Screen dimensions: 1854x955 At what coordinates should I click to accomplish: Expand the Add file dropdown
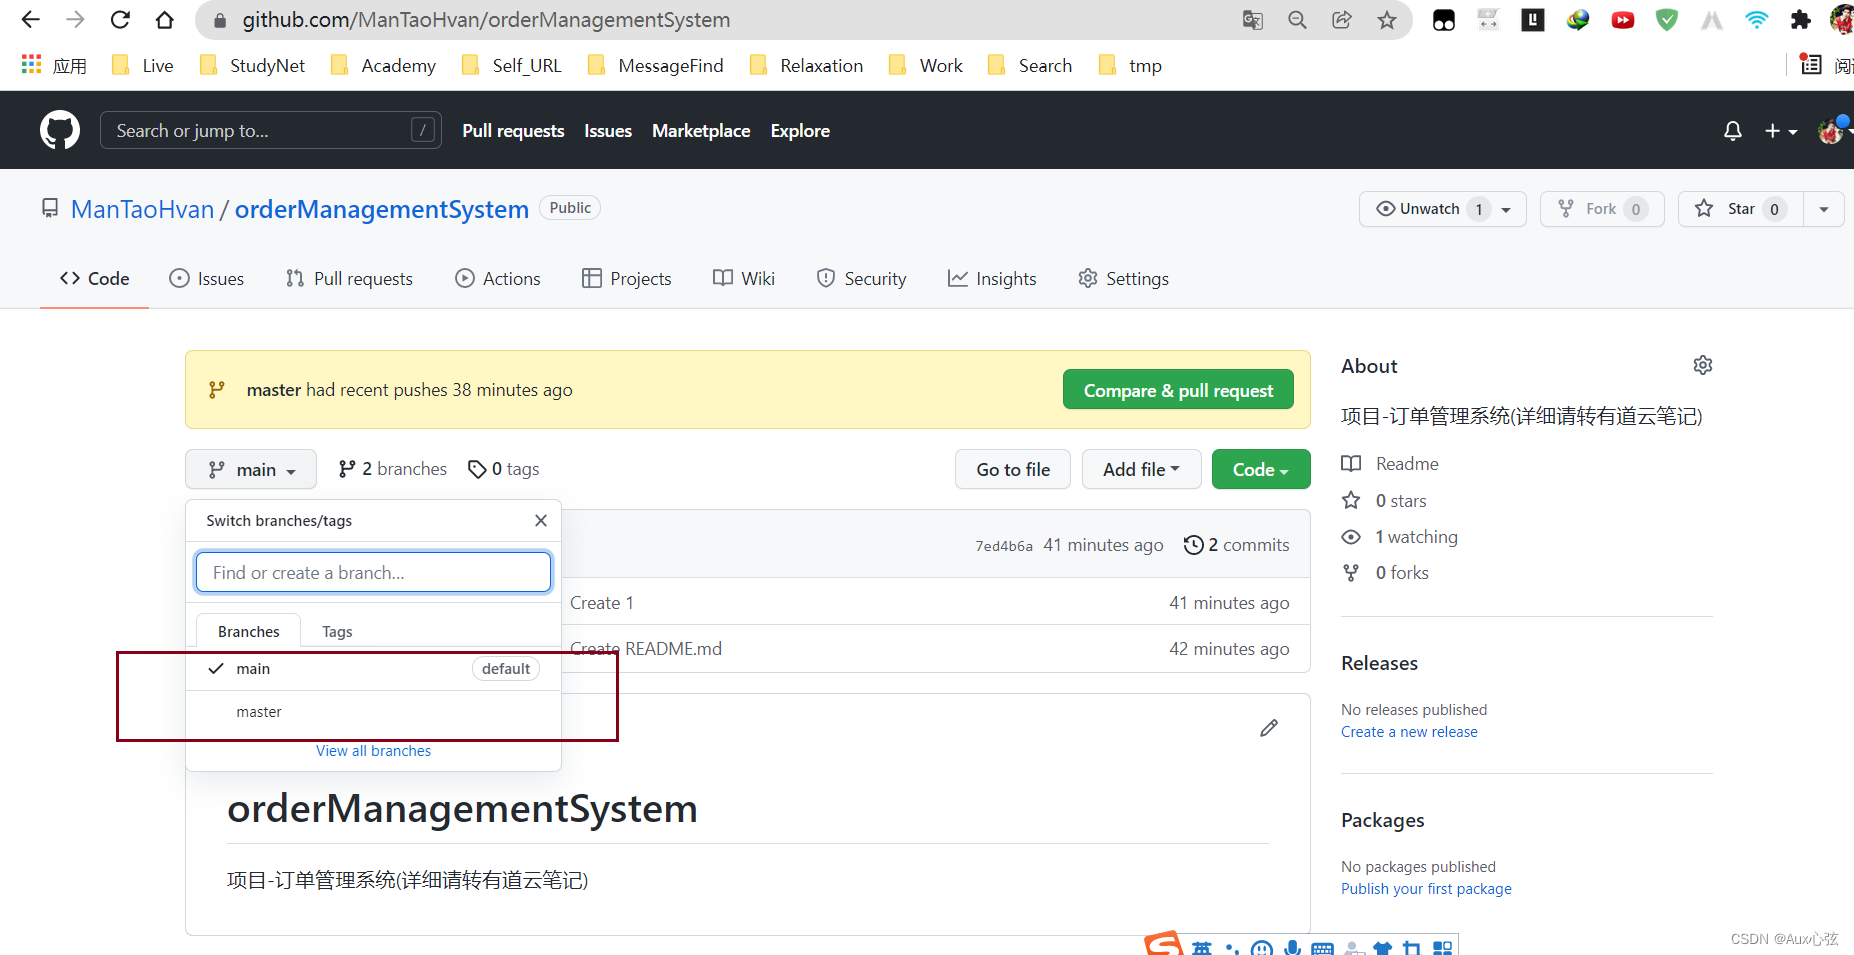tap(1141, 469)
